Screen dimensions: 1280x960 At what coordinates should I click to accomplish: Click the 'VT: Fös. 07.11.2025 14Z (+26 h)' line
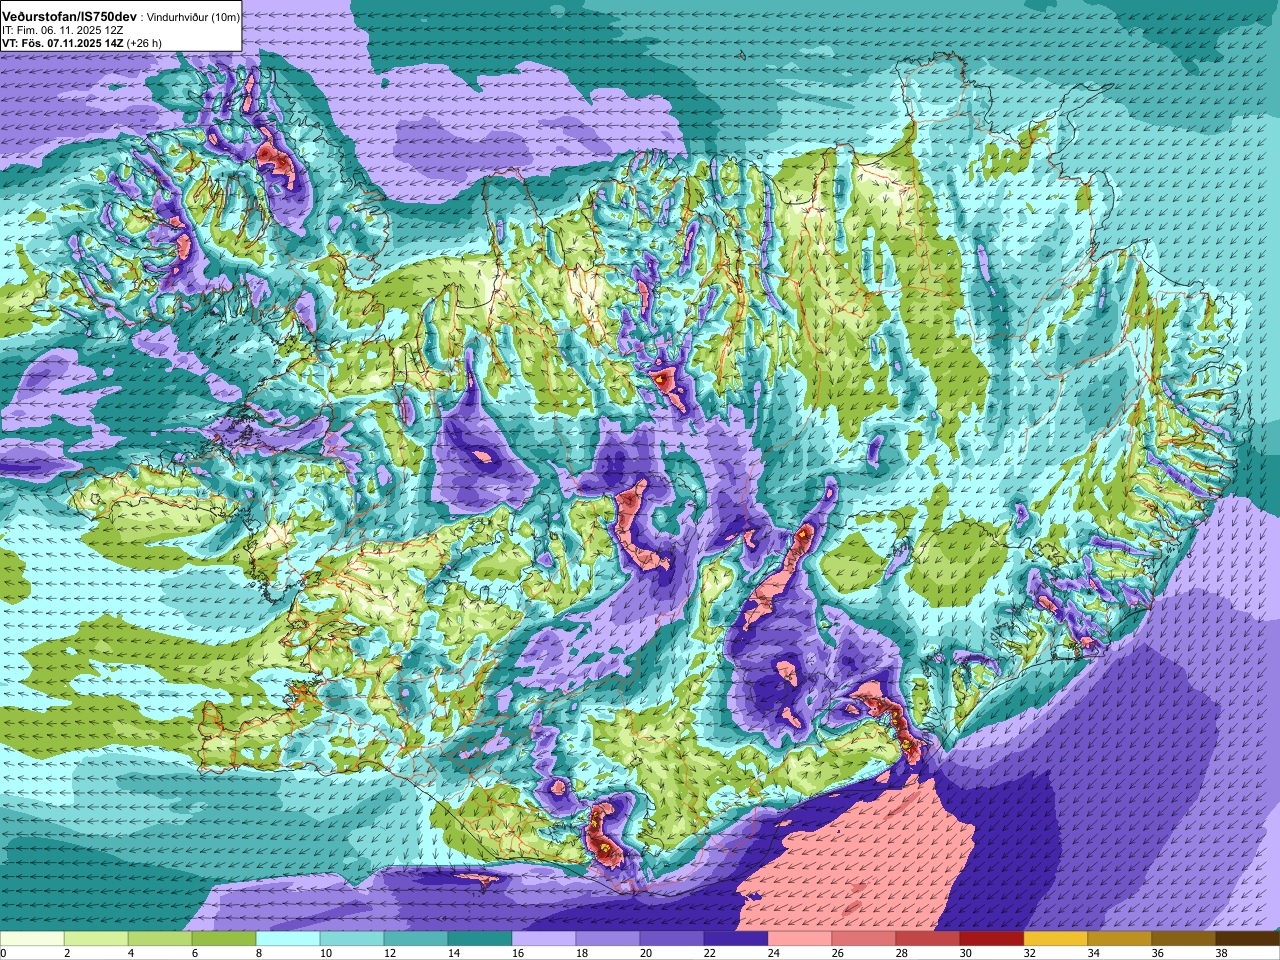pos(82,43)
